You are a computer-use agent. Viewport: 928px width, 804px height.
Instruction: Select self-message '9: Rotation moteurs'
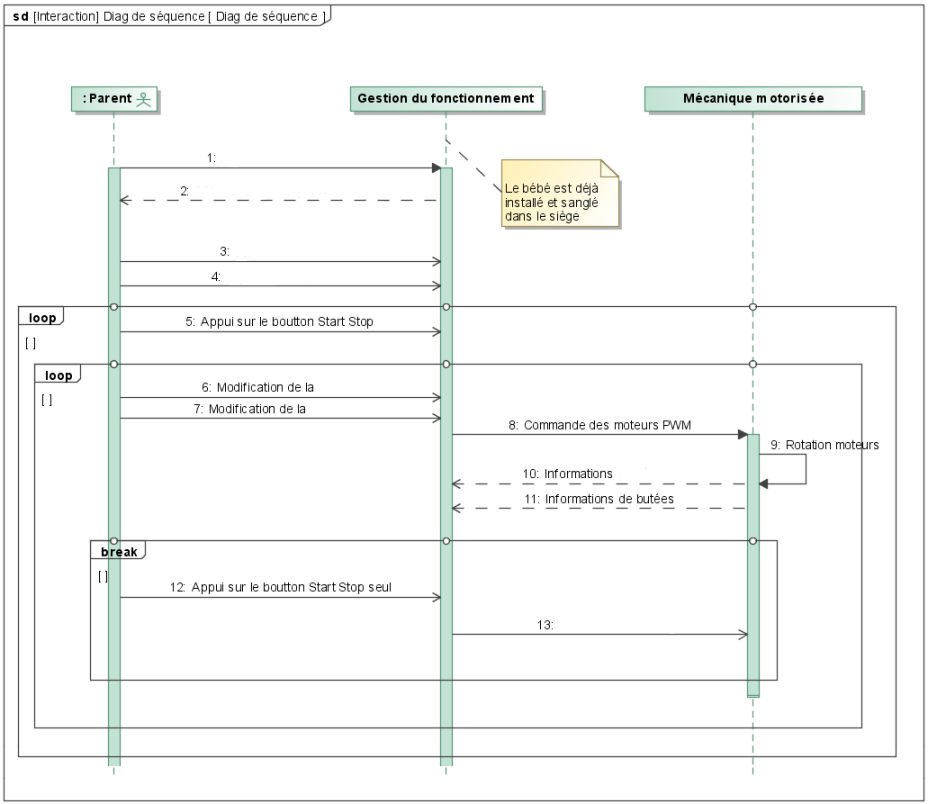tap(824, 445)
